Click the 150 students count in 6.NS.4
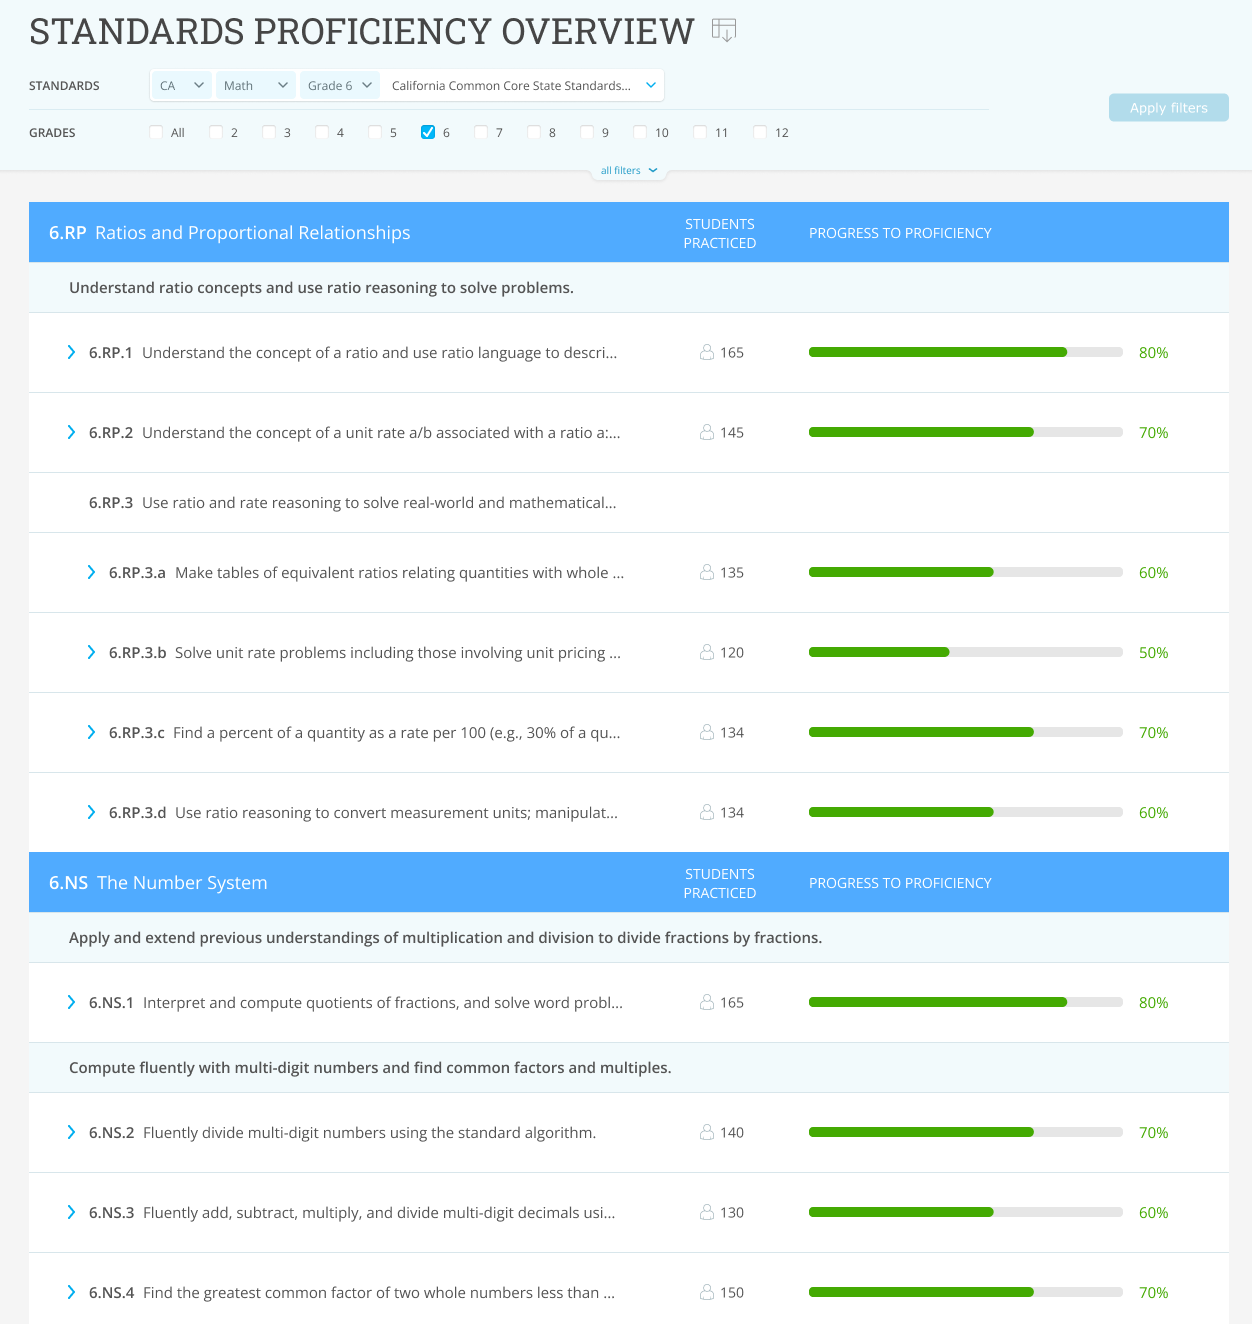This screenshot has height=1324, width=1252. pyautogui.click(x=732, y=1292)
